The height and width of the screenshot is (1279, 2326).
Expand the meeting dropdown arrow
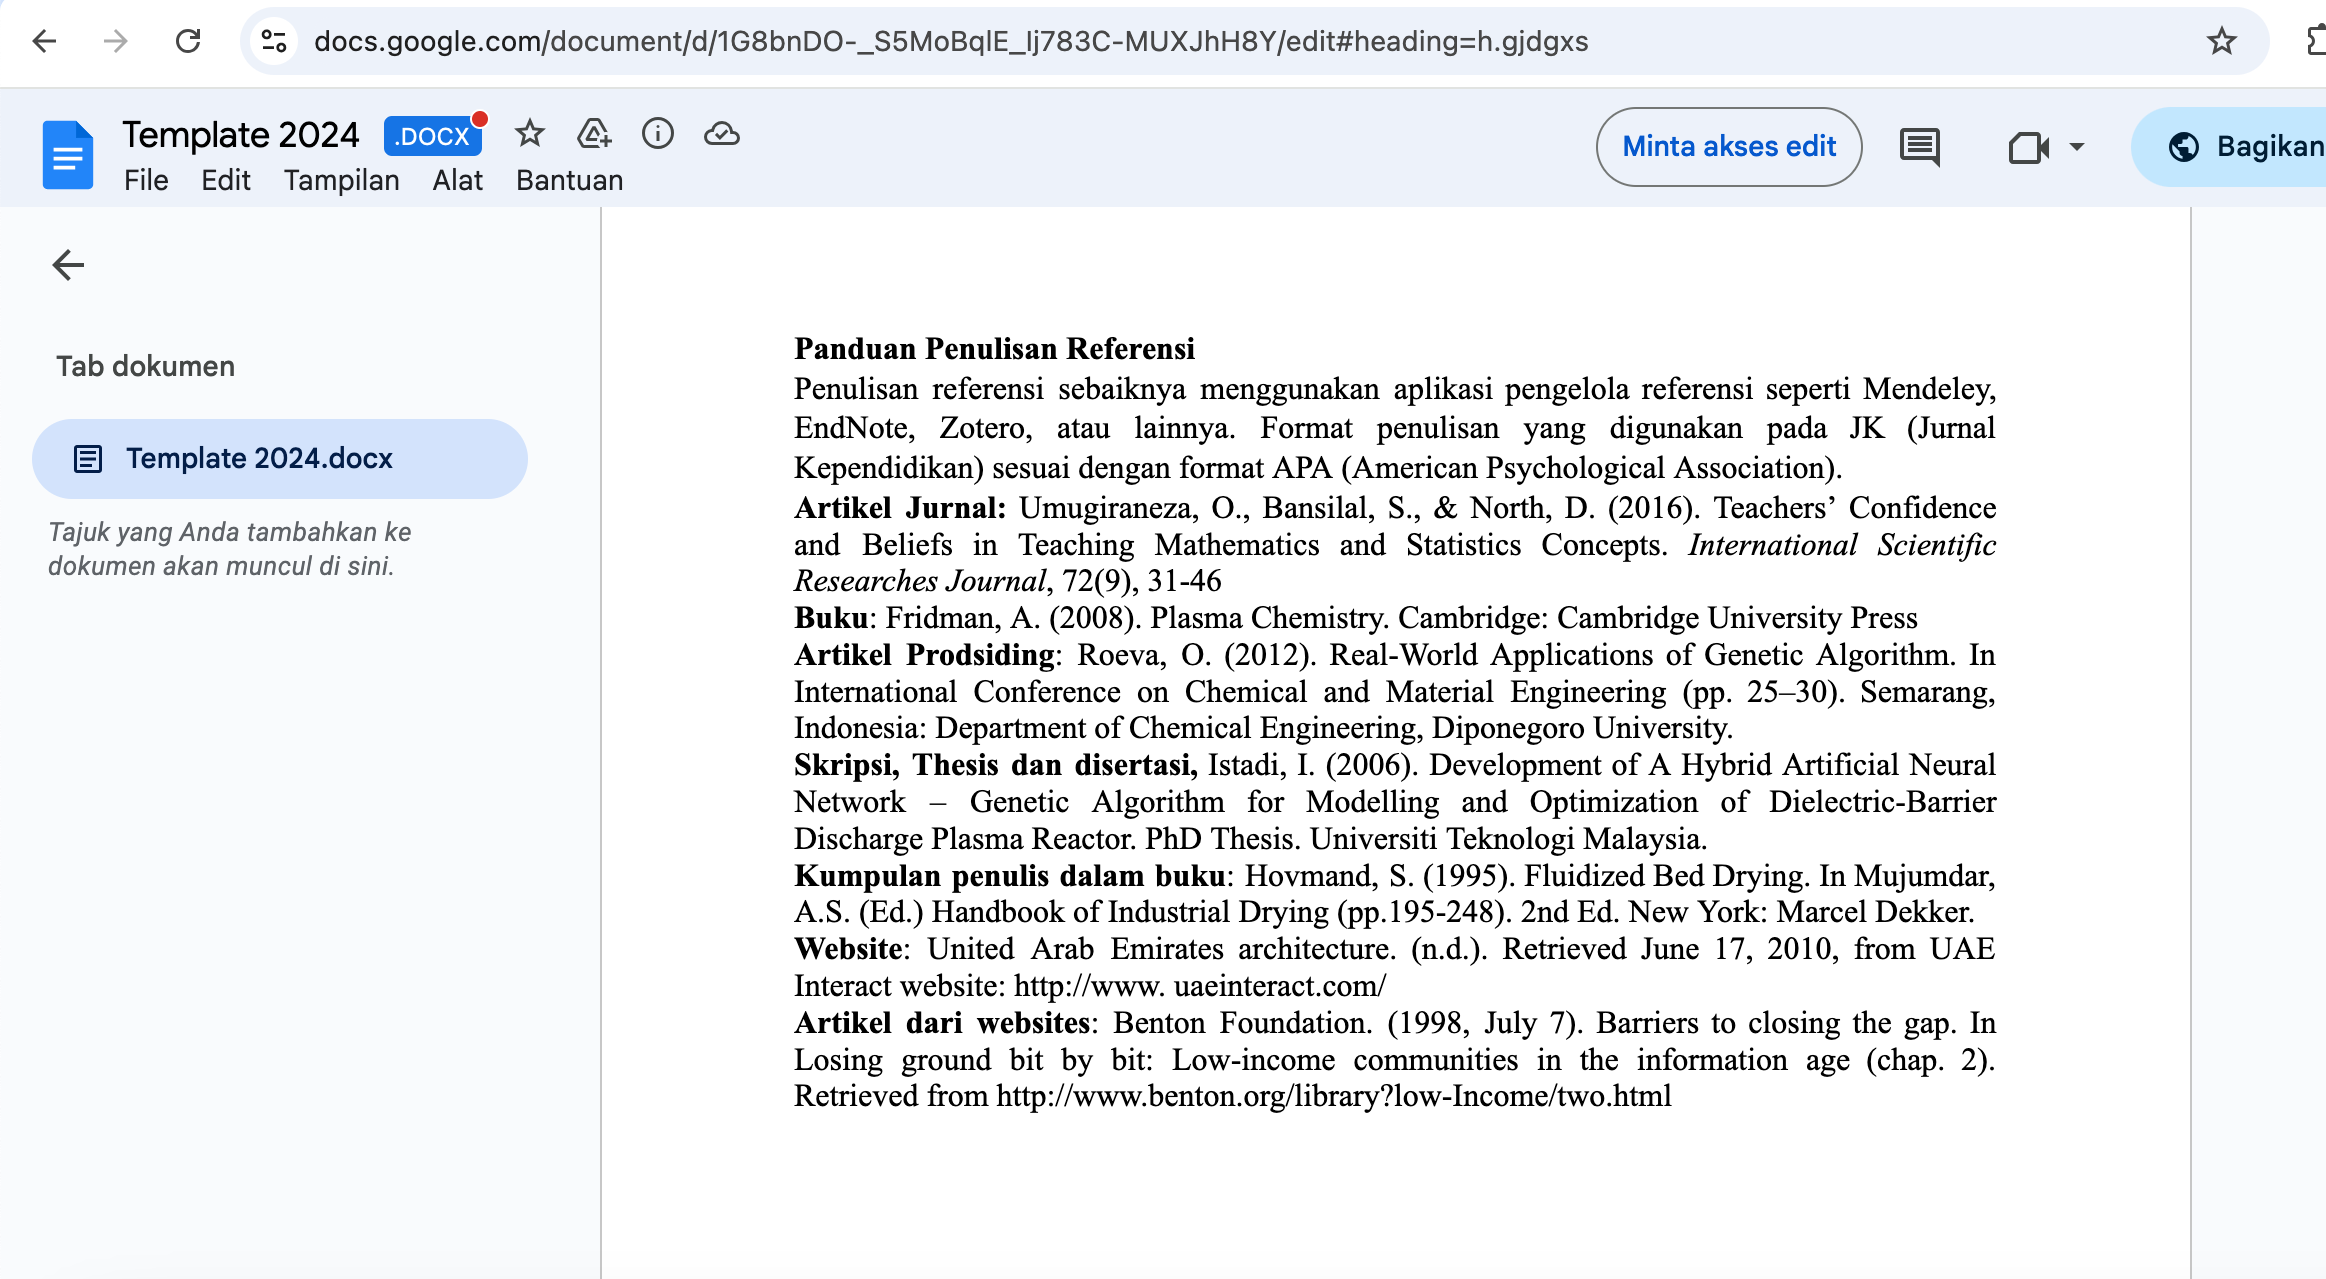(x=2077, y=147)
